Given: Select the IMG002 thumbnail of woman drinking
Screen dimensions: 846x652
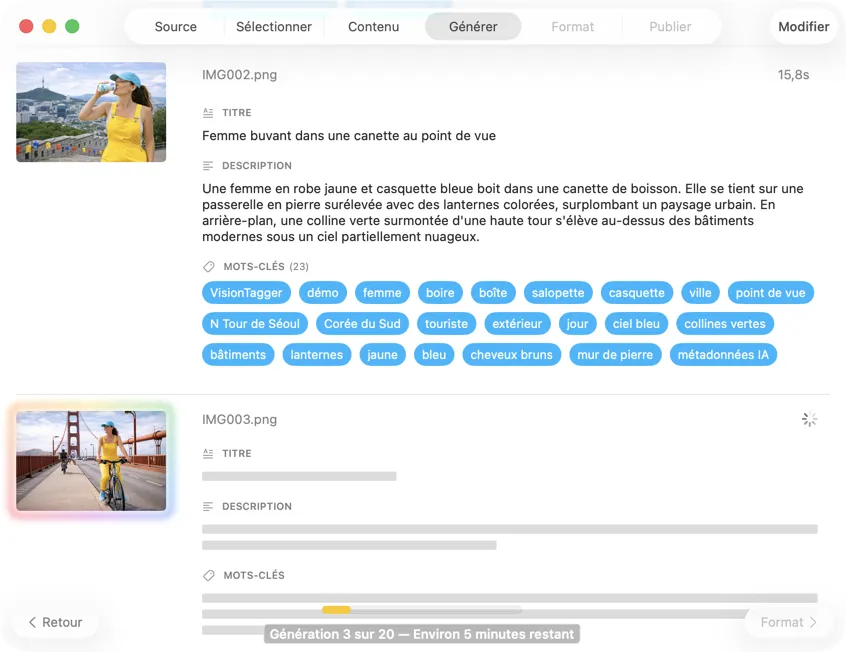Looking at the screenshot, I should coord(91,112).
